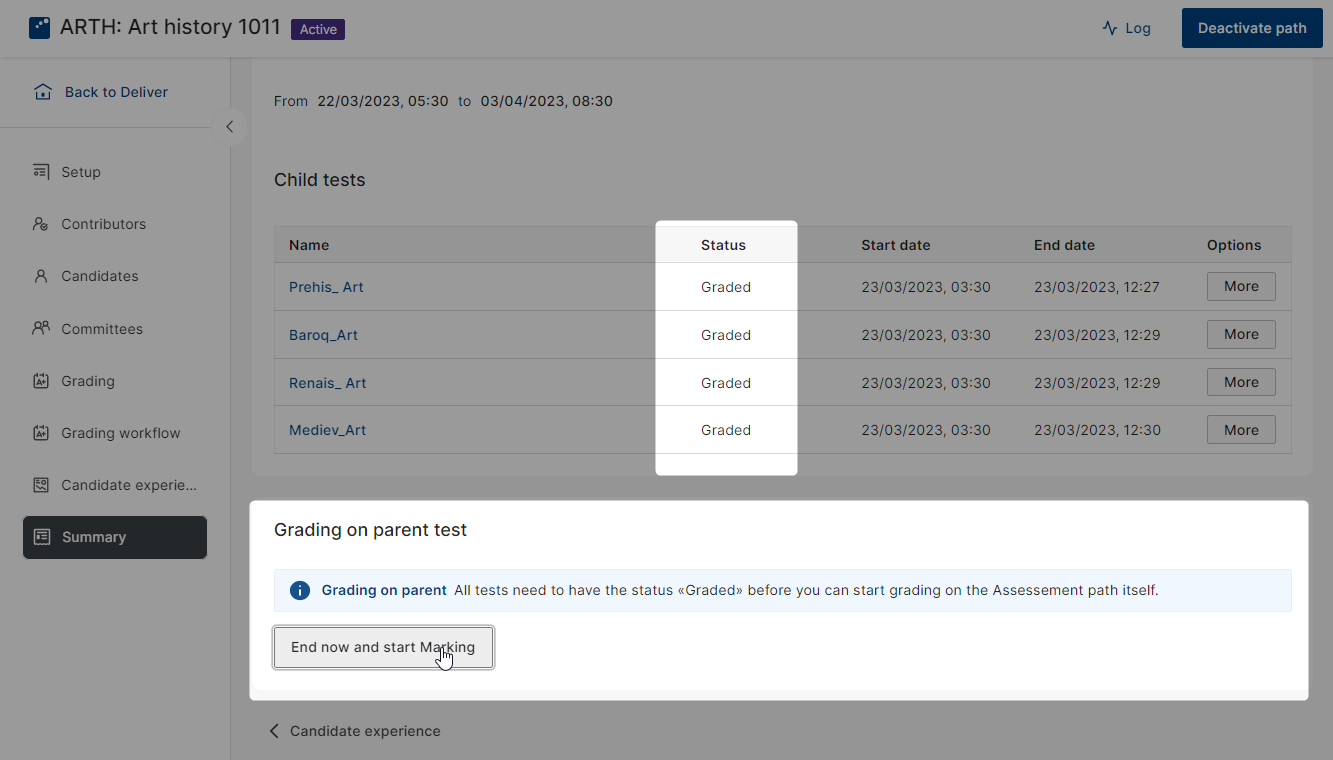Click the app logo icon beside ARTH title
This screenshot has width=1333, height=760.
39,27
